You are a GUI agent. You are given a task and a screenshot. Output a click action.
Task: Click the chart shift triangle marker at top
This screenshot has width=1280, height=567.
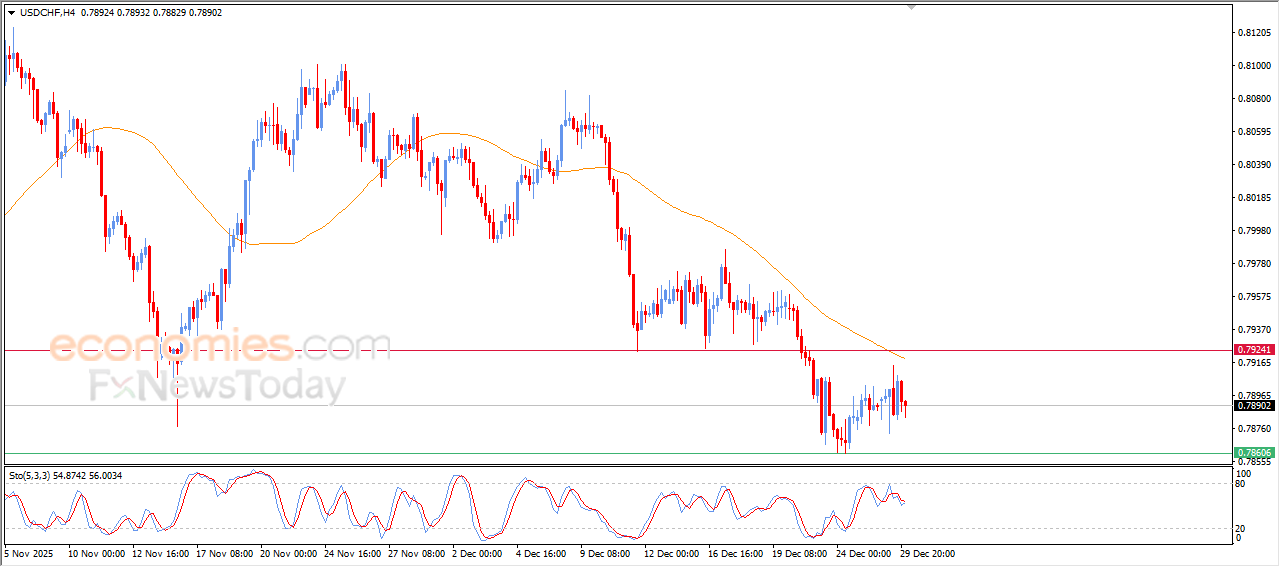pos(911,7)
